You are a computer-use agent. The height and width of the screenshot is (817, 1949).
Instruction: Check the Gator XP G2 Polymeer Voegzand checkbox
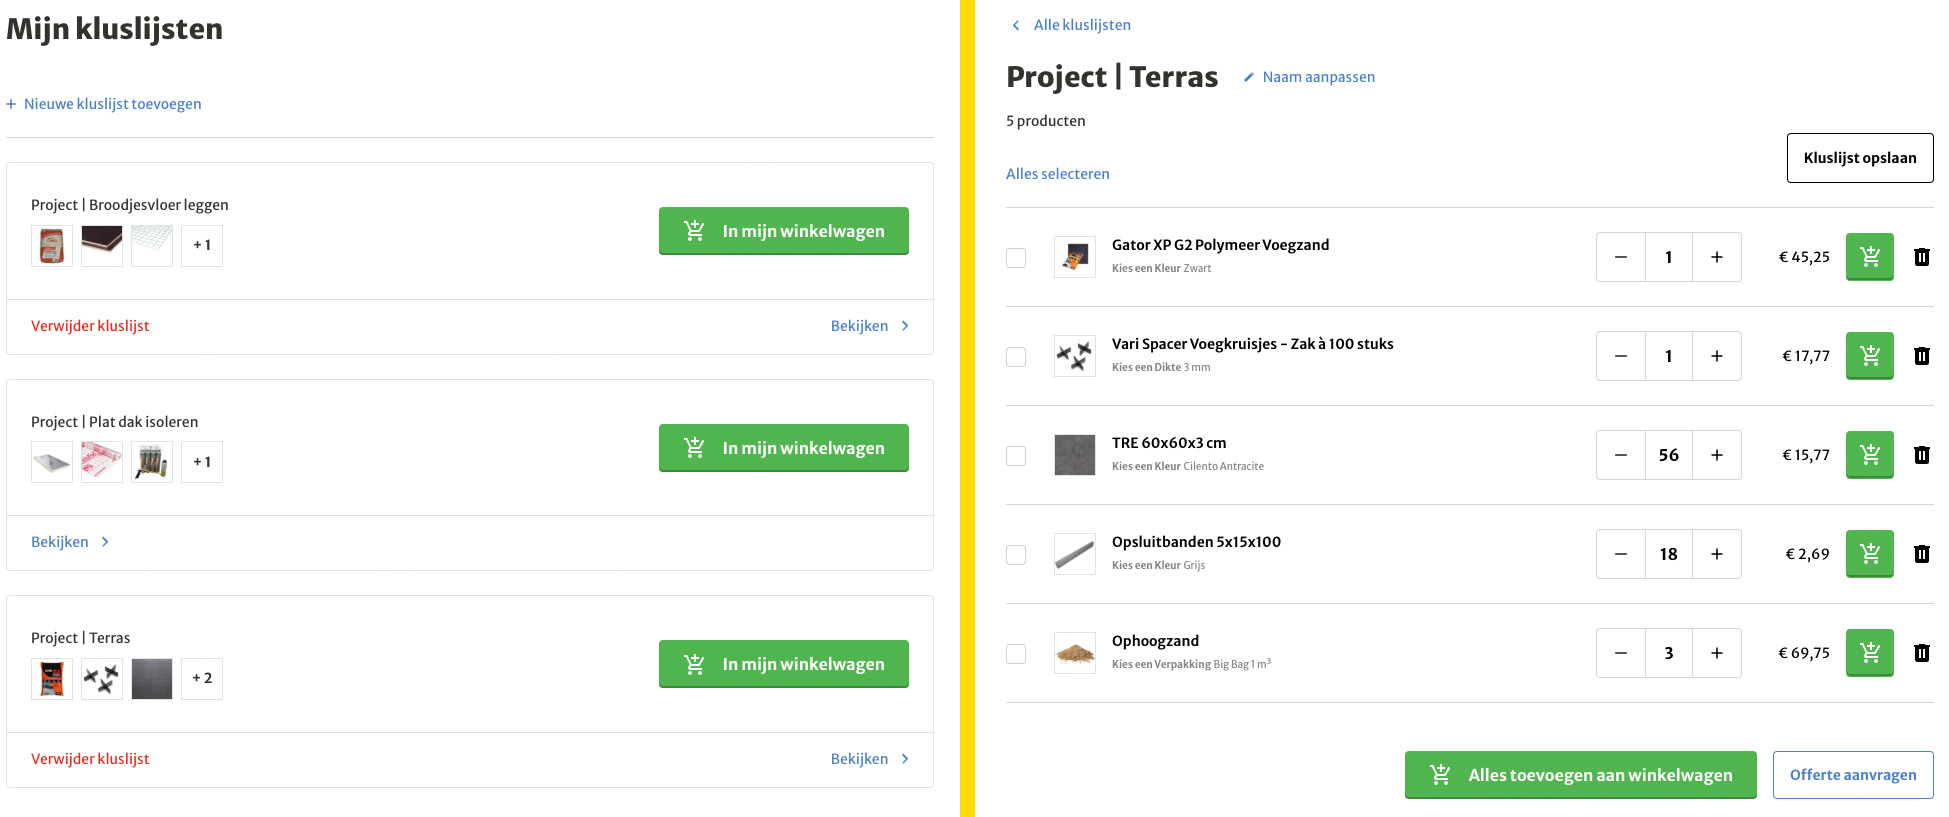coord(1016,258)
